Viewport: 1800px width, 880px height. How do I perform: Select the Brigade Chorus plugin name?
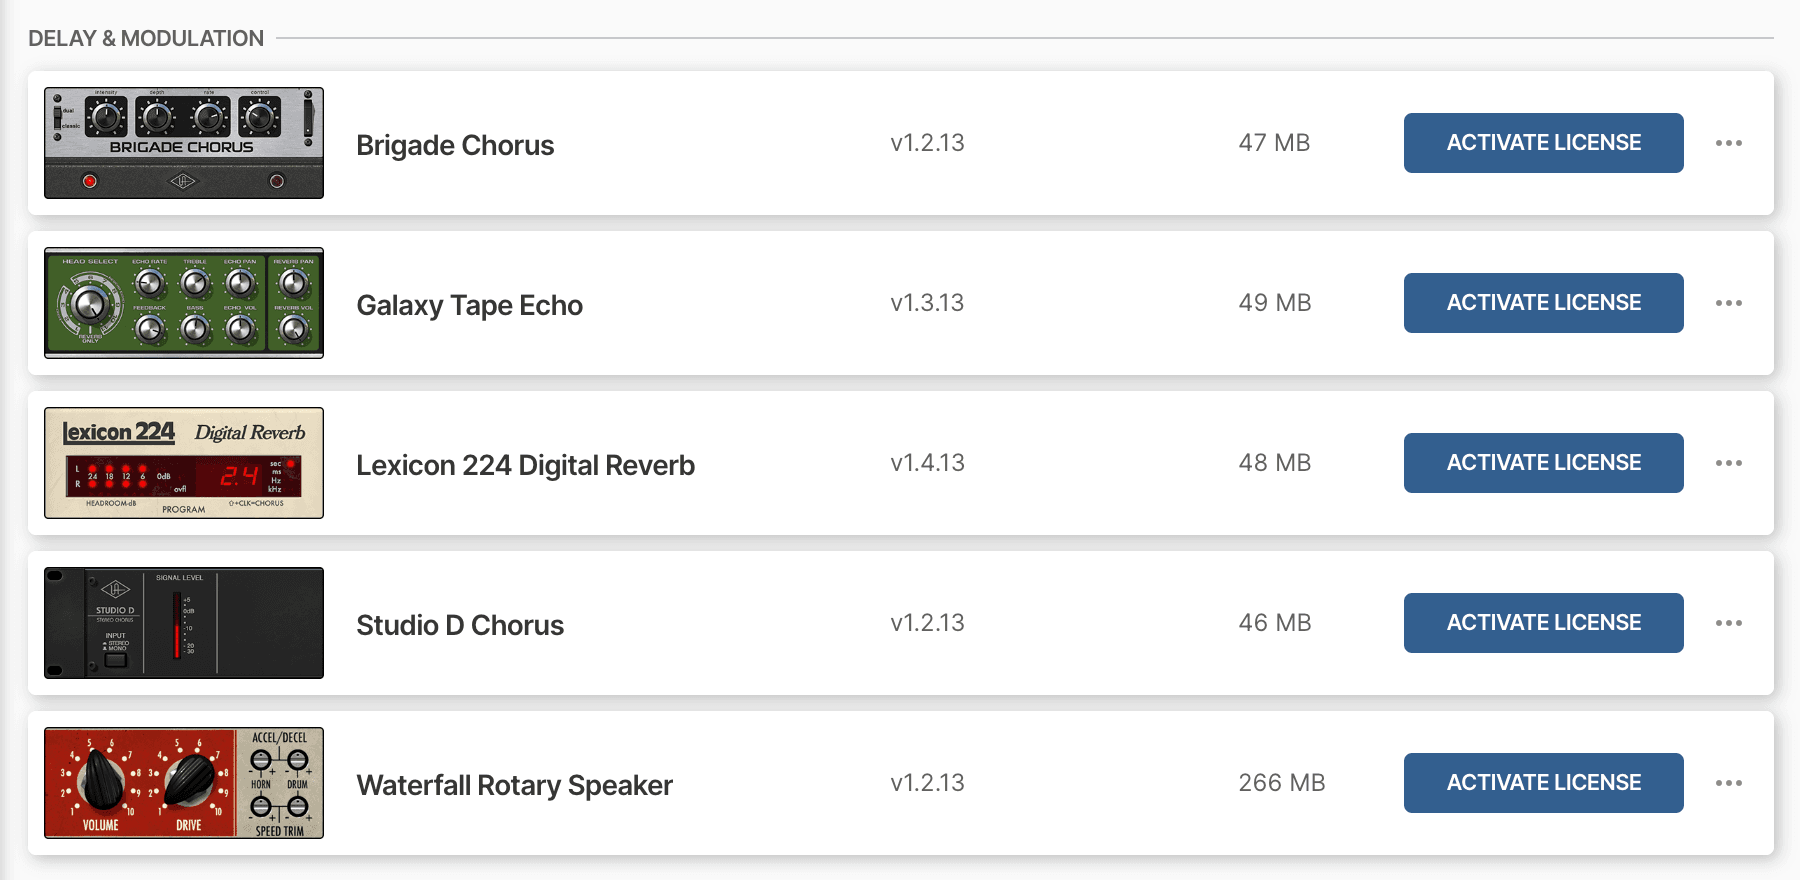pyautogui.click(x=455, y=145)
